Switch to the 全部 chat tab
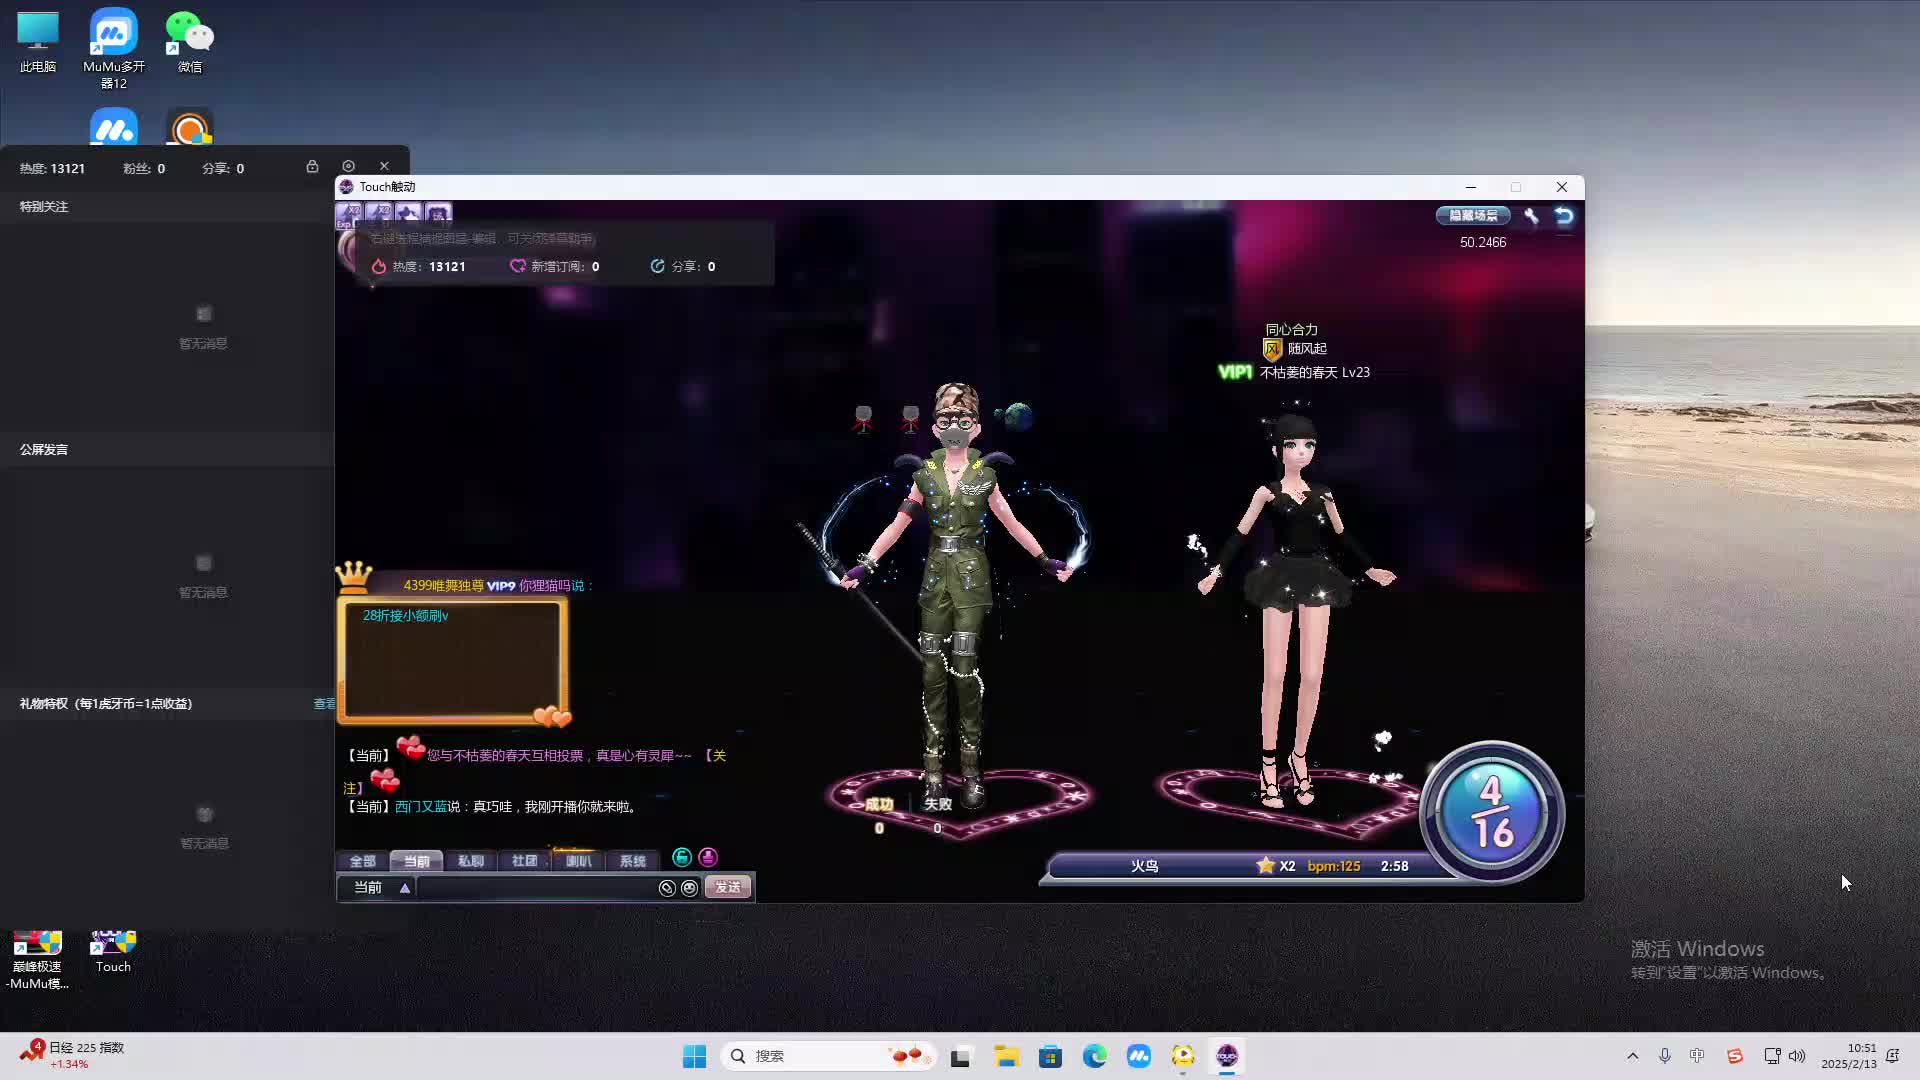Screen dimensions: 1920x1080 (362, 861)
